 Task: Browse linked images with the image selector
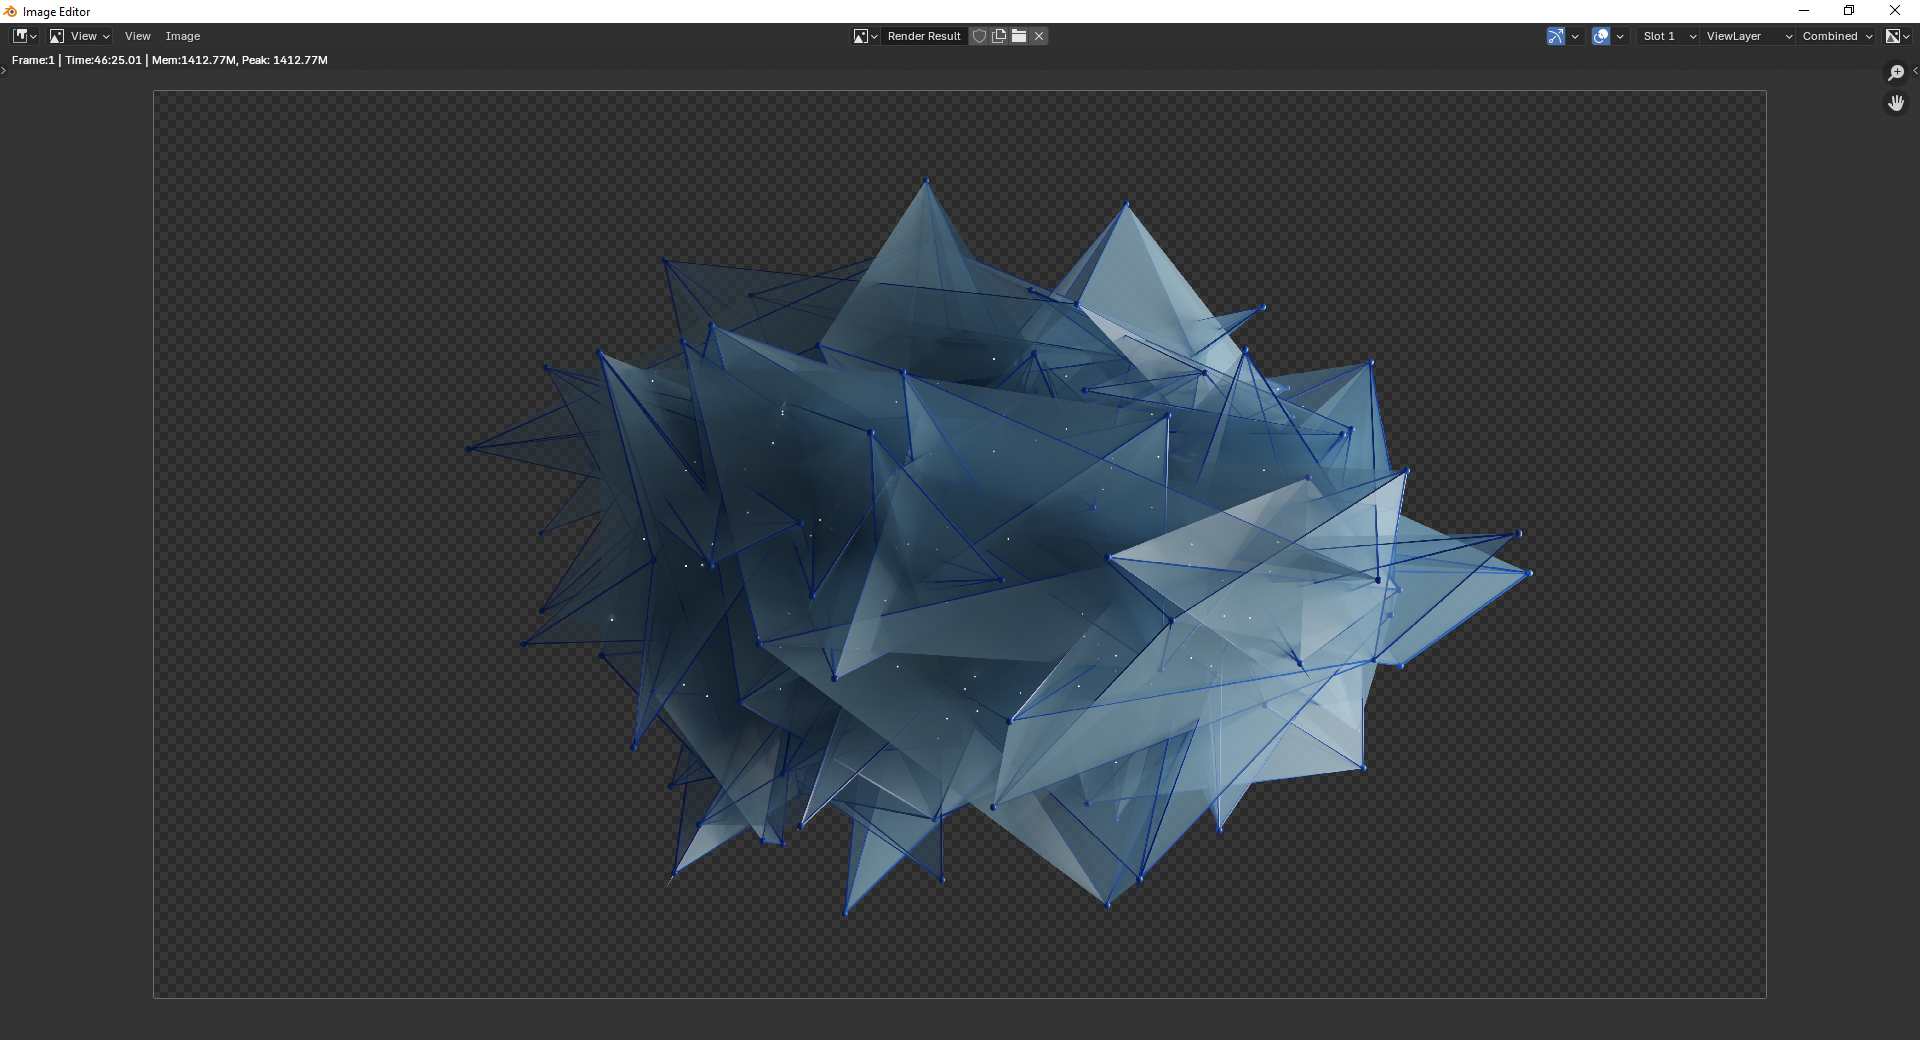865,36
